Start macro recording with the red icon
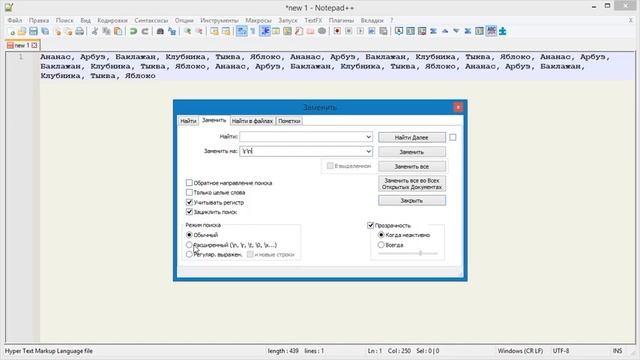This screenshot has height=360, width=640. tap(337, 31)
